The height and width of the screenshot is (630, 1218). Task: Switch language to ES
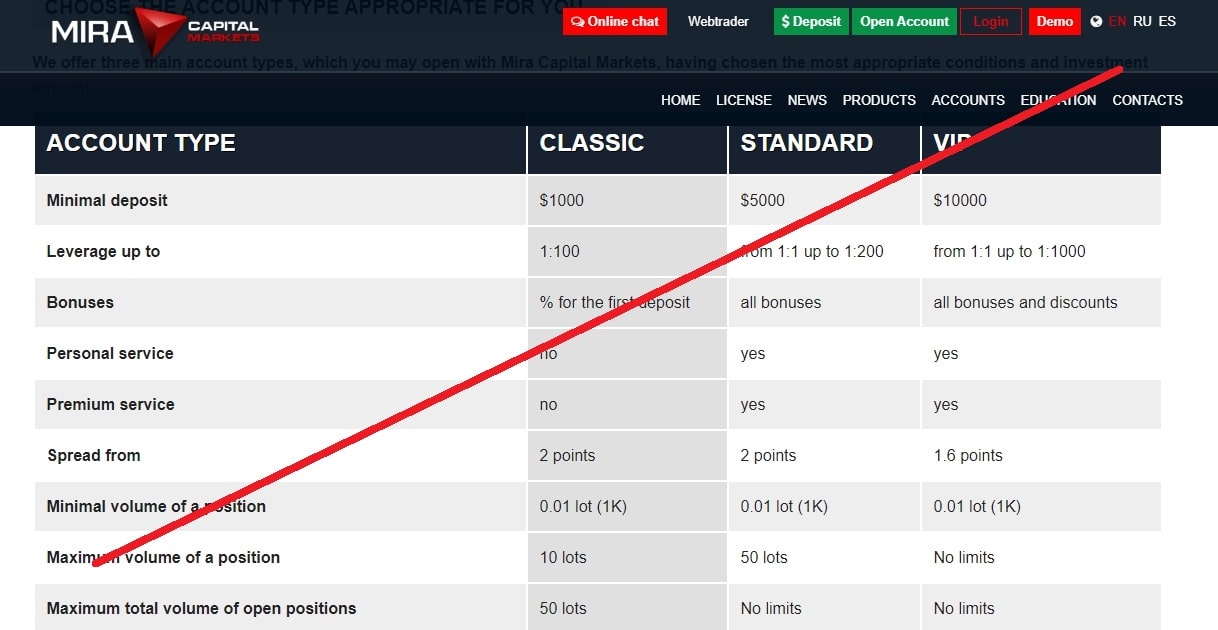point(1167,21)
